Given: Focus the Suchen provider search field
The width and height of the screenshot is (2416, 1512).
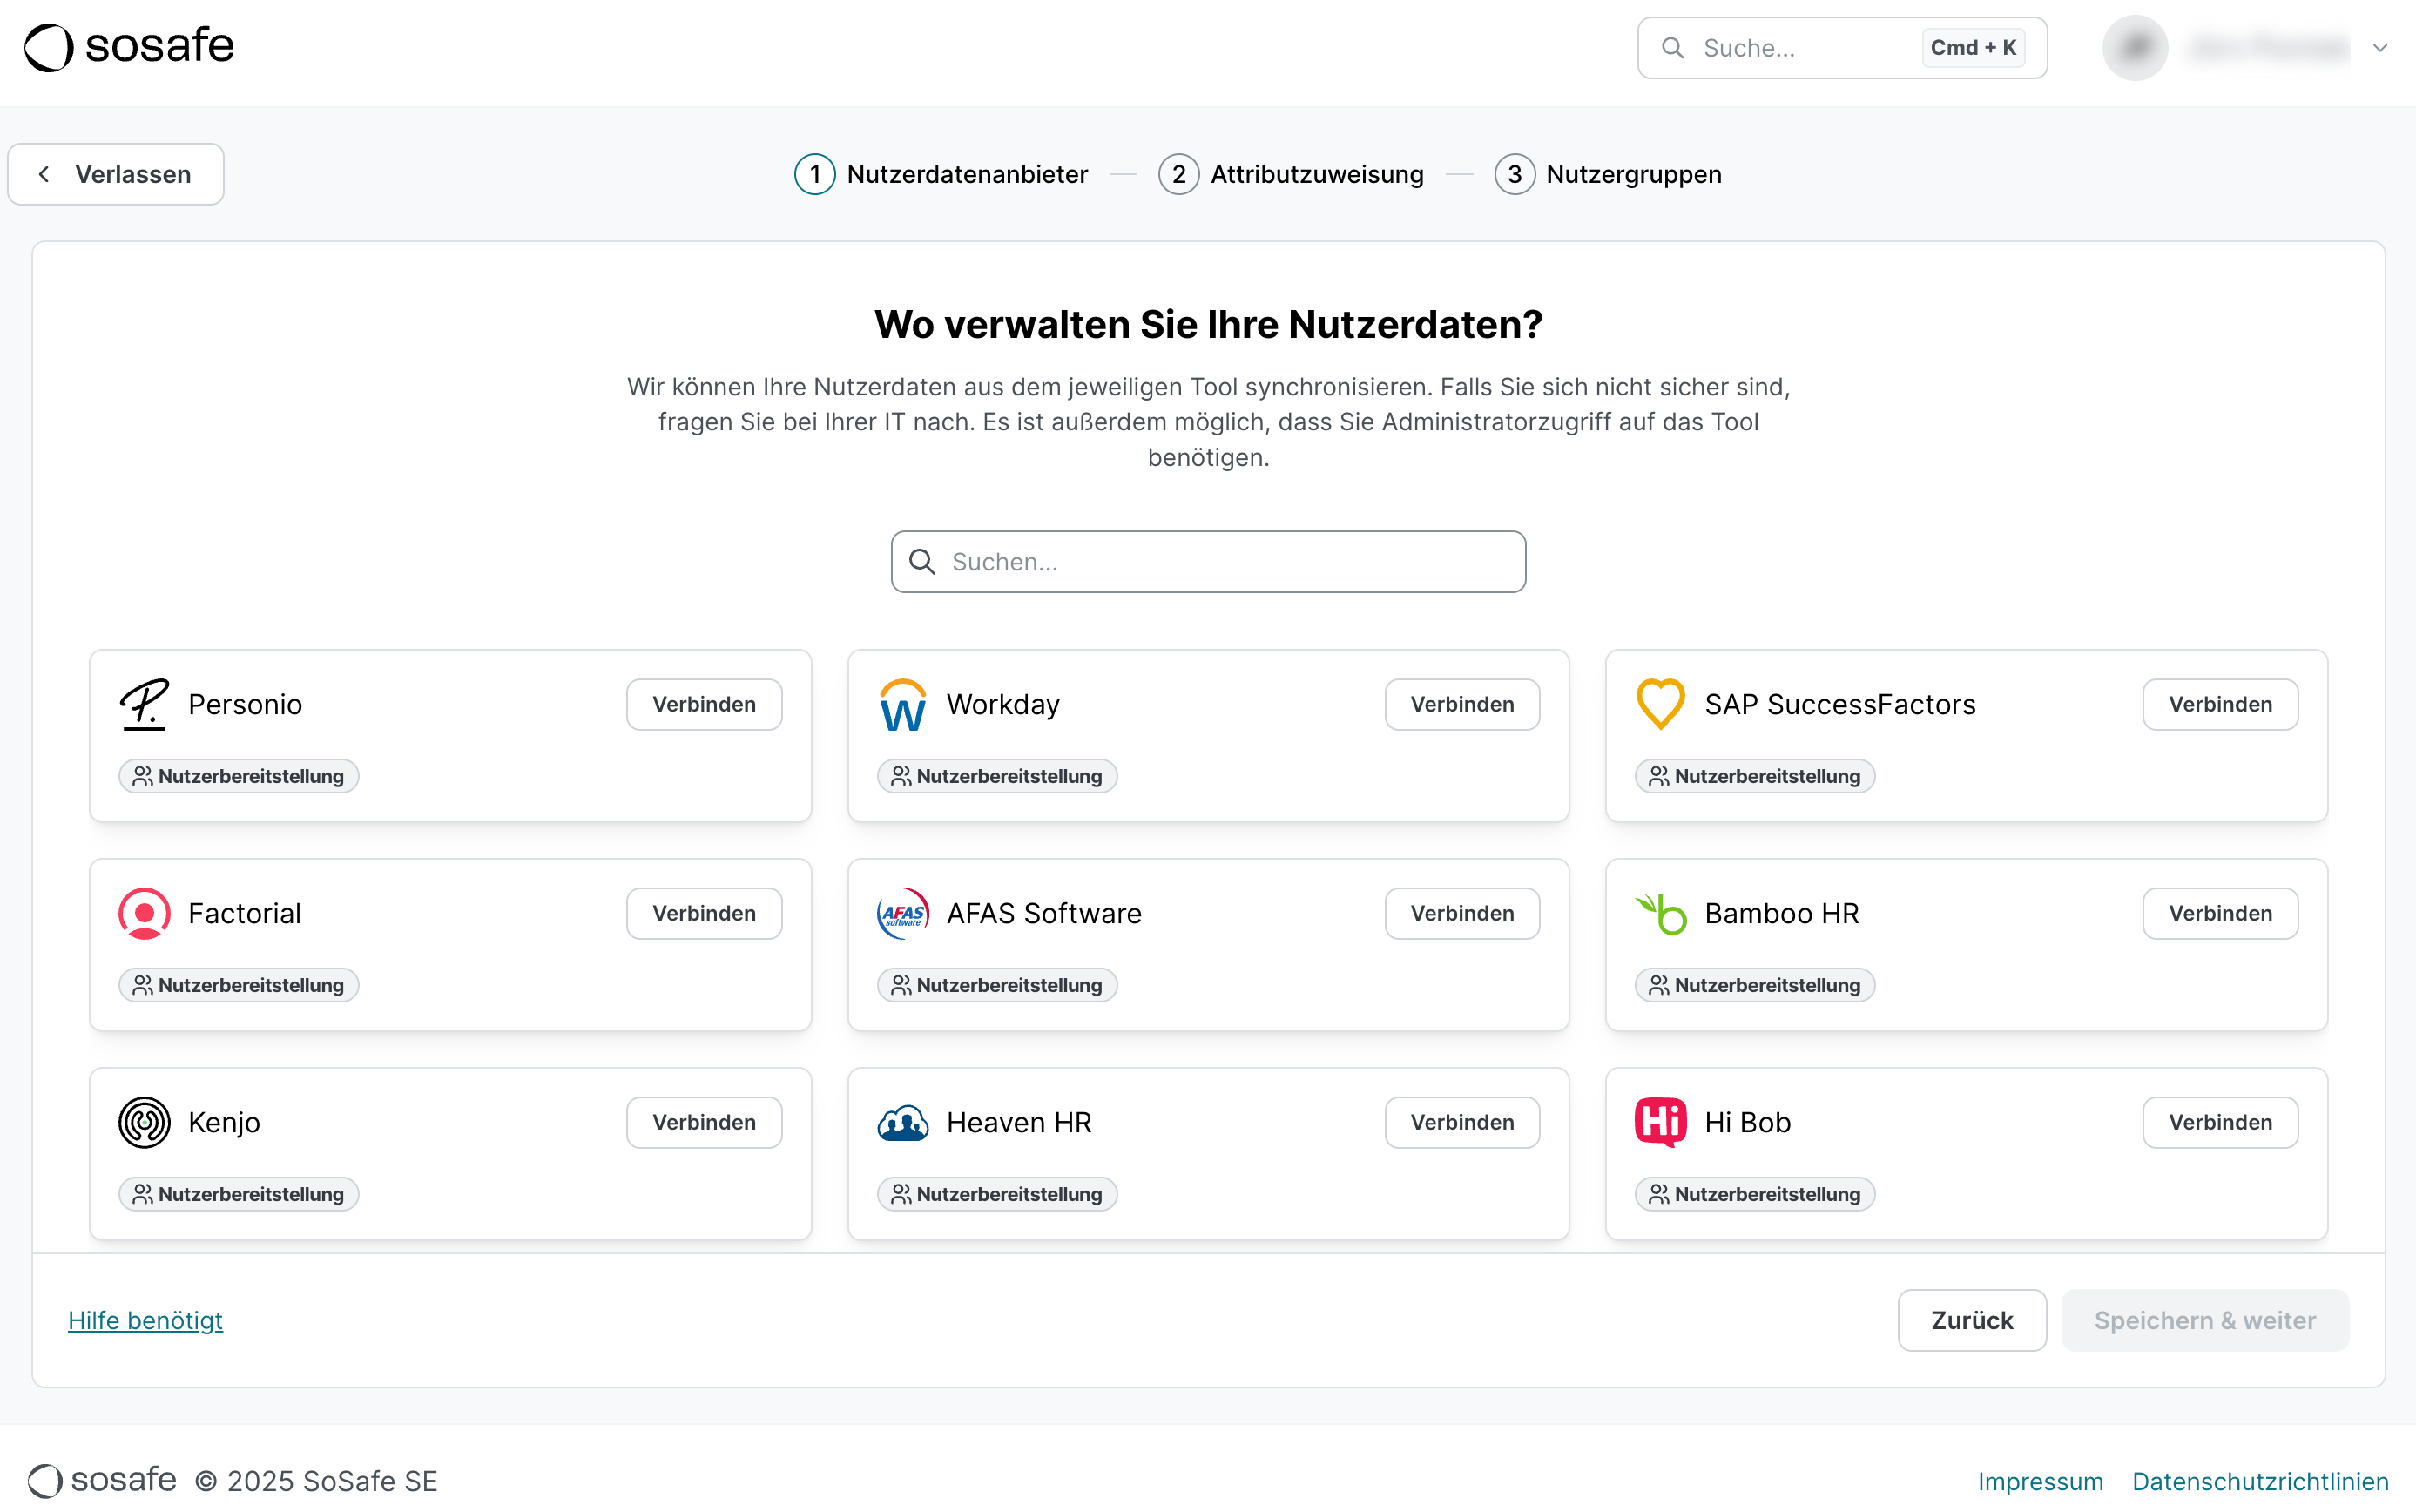Looking at the screenshot, I should [1208, 562].
